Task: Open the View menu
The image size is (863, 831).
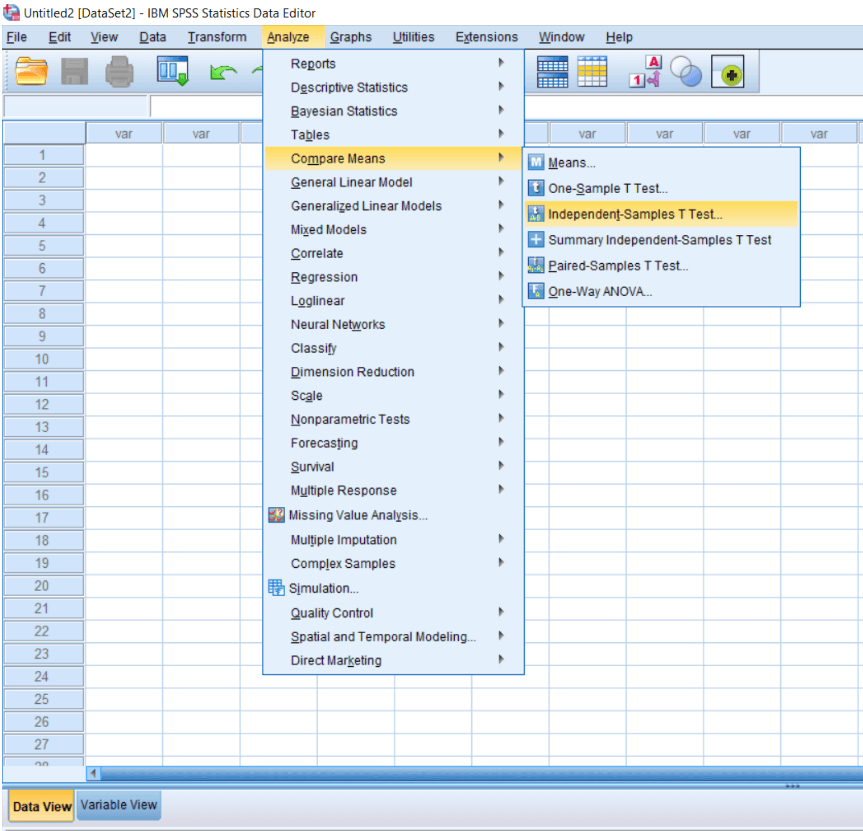Action: [104, 37]
